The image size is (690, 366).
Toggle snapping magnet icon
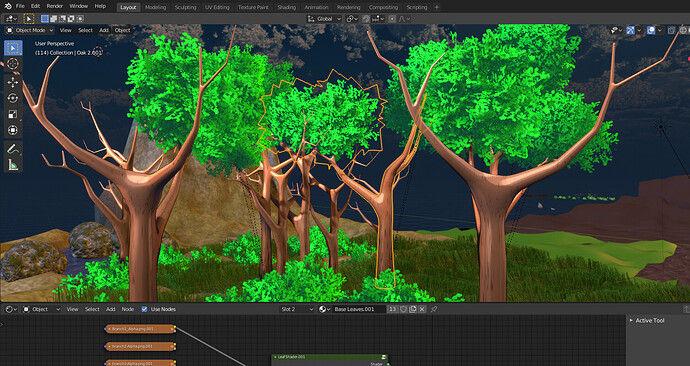366,19
